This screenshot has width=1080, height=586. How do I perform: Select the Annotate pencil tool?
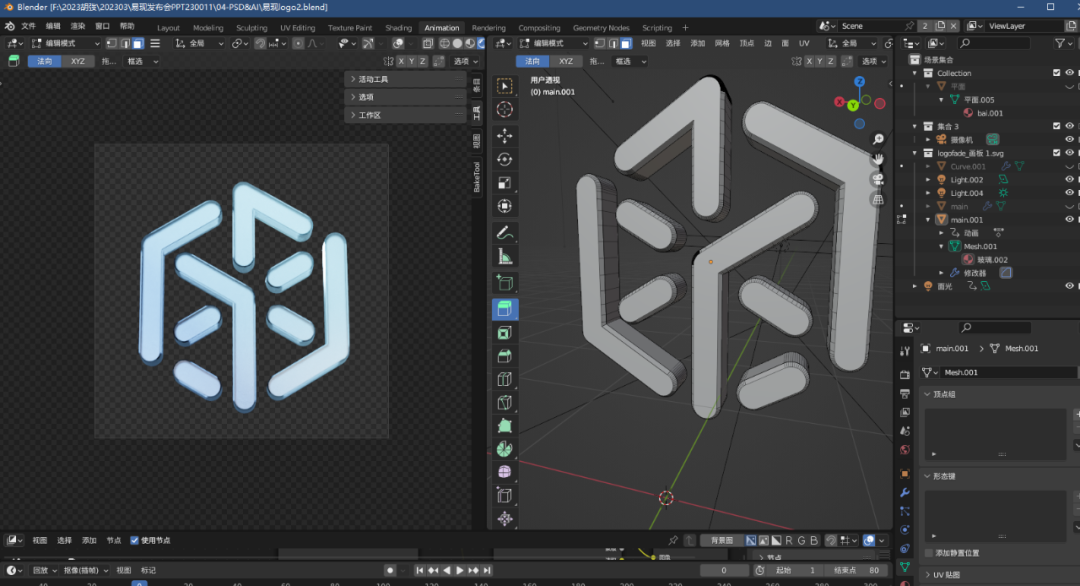click(505, 233)
